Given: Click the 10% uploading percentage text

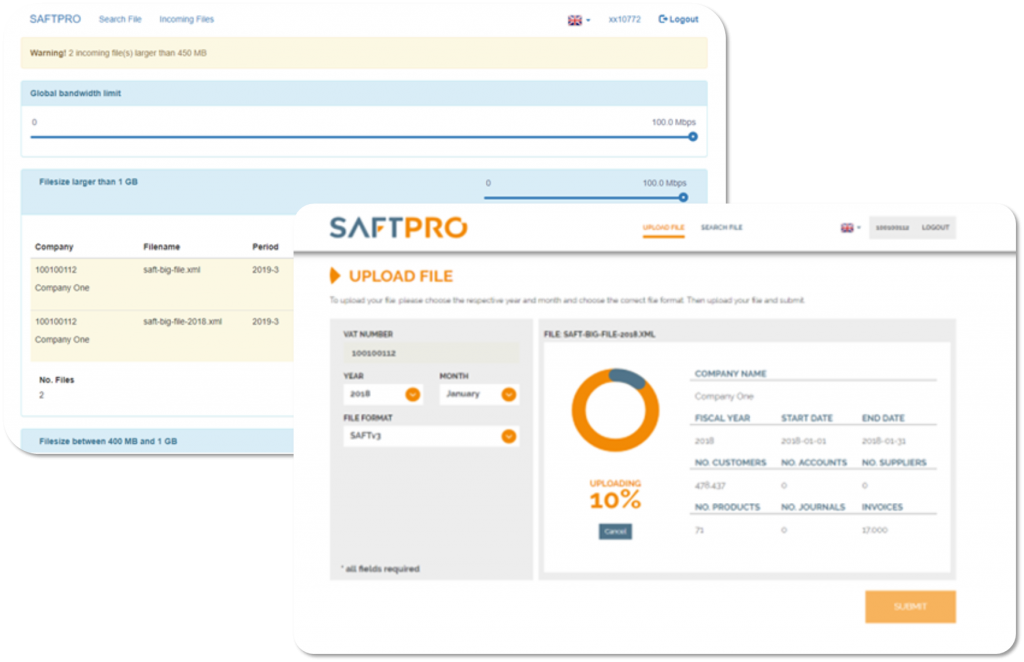Looking at the screenshot, I should pyautogui.click(x=615, y=500).
